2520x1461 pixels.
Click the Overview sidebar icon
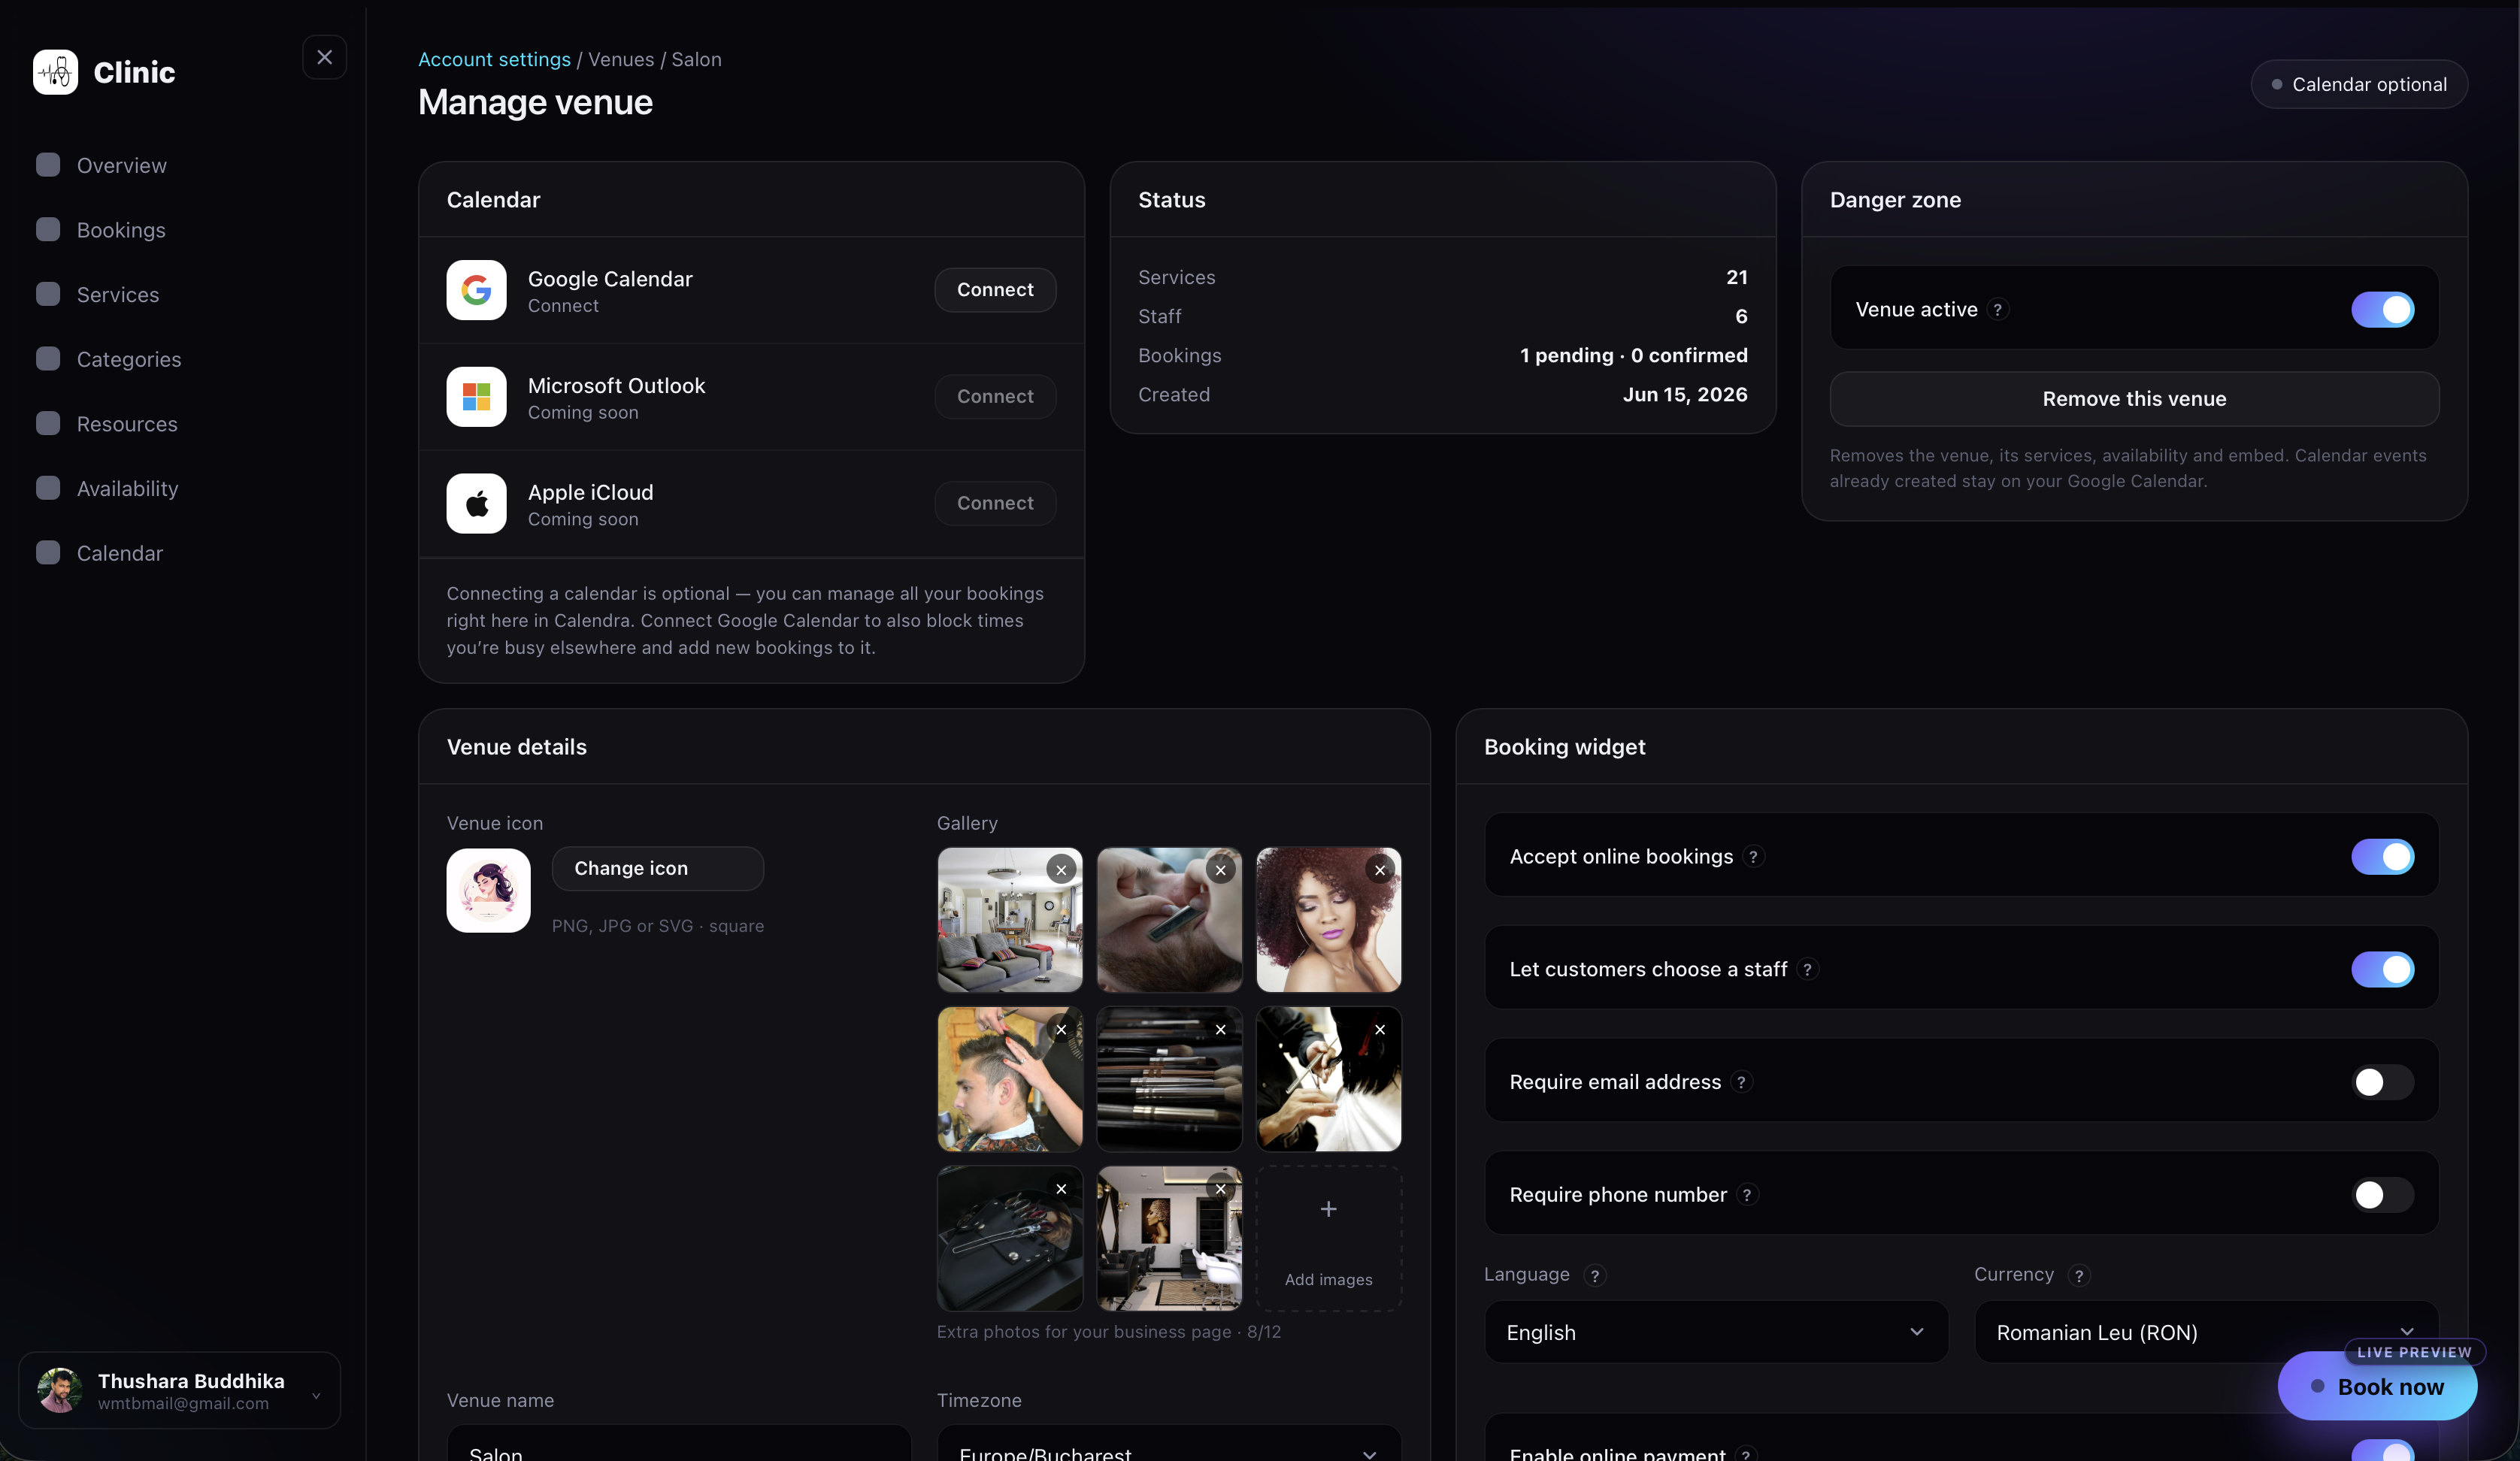[x=48, y=165]
